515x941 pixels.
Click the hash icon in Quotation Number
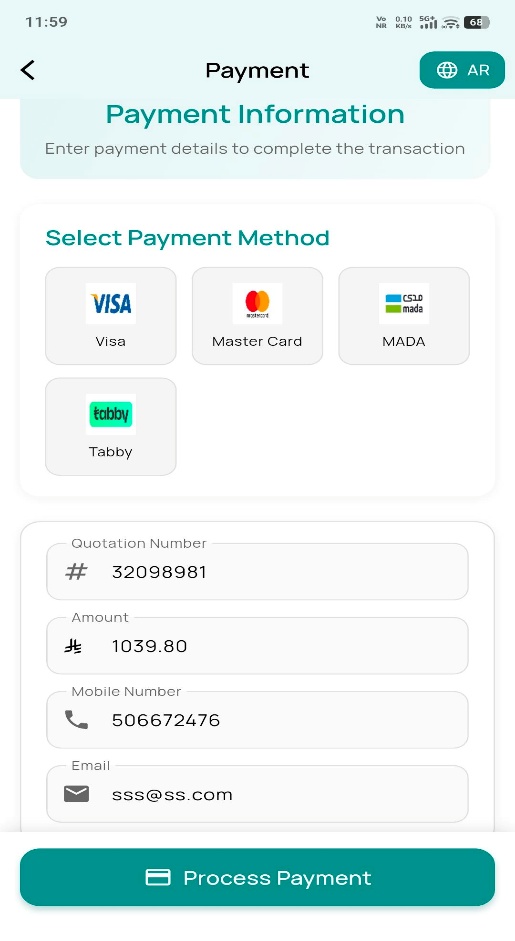[x=76, y=571]
